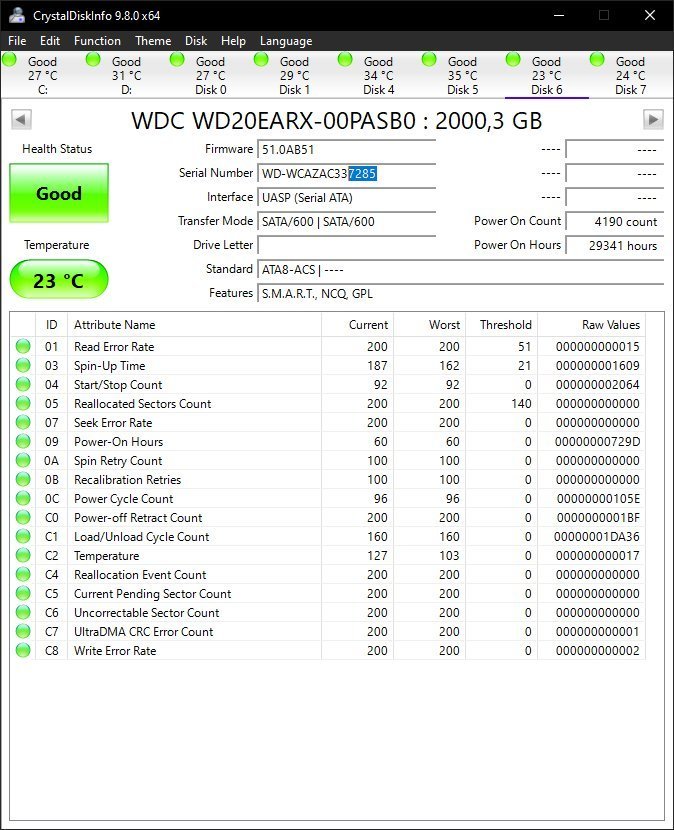Click the Disk 4 green status orb
This screenshot has width=674, height=830.
click(346, 61)
